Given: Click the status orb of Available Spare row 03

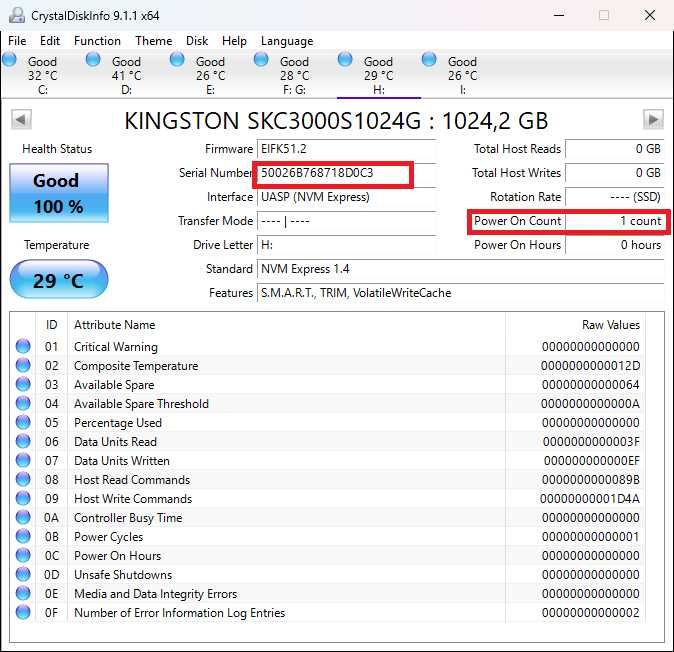Looking at the screenshot, I should [x=23, y=384].
